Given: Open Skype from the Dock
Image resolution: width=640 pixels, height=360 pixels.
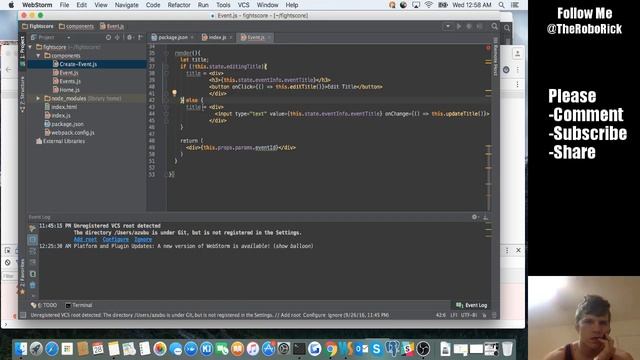Looking at the screenshot, I should [377, 349].
